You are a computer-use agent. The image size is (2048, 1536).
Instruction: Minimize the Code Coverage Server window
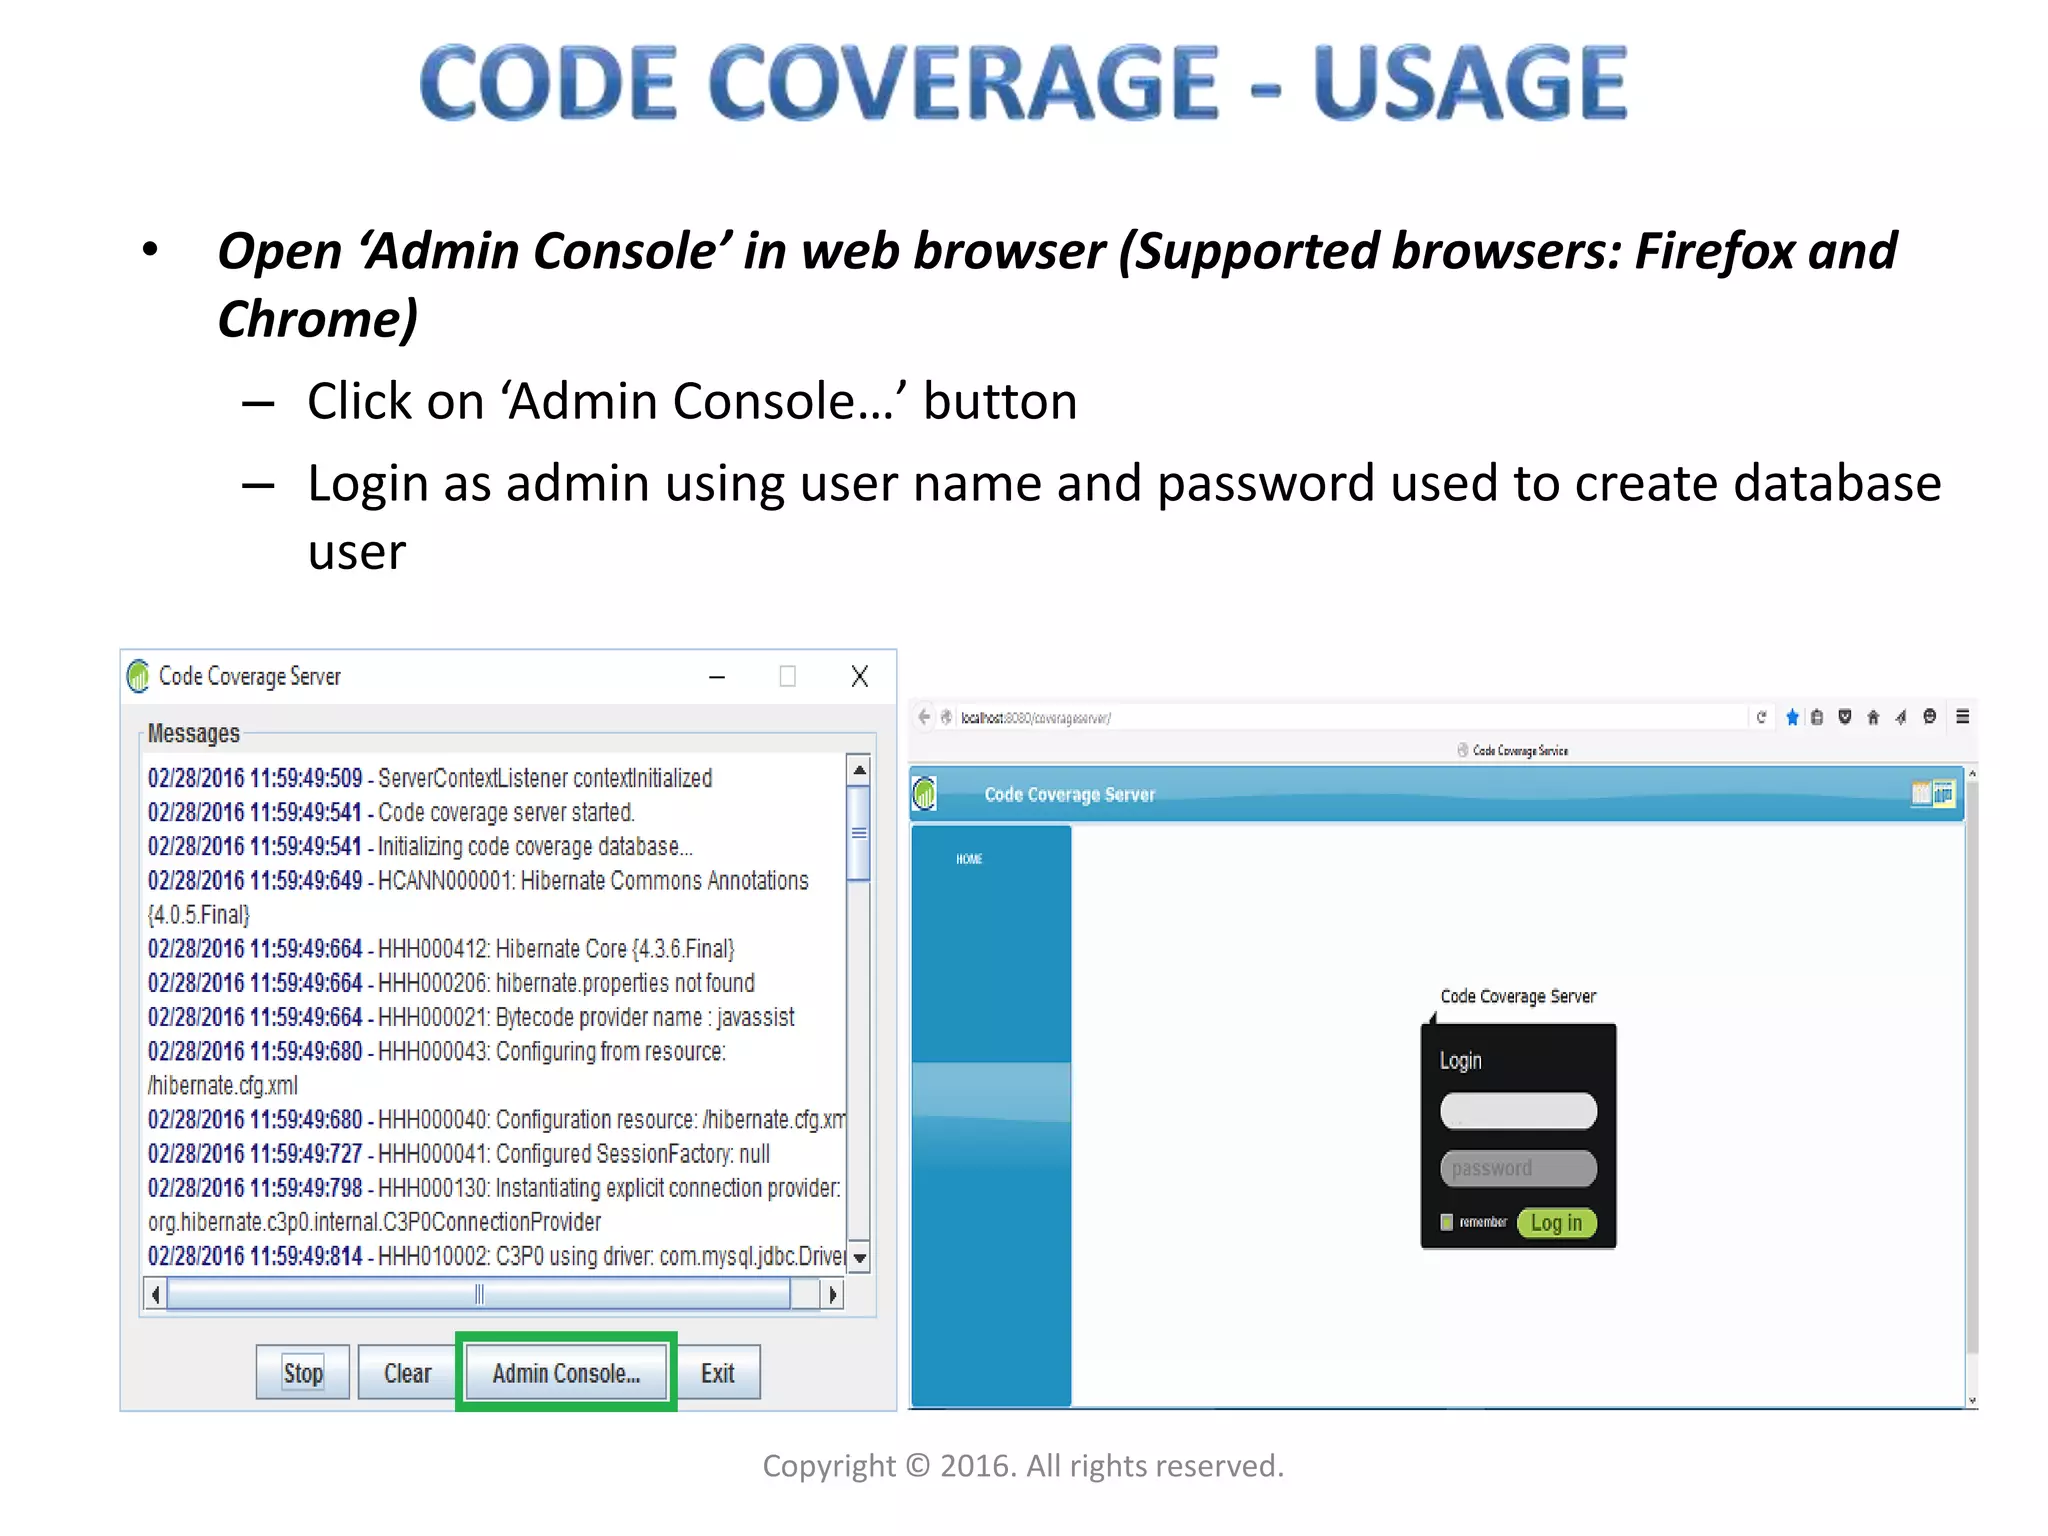pos(717,677)
